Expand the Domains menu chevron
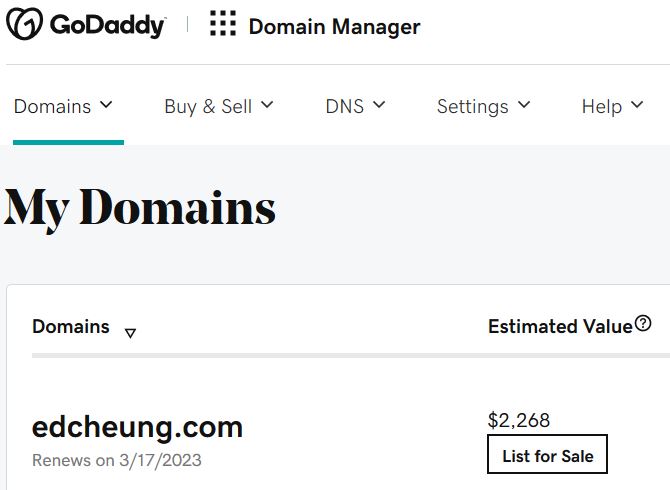This screenshot has width=670, height=490. (106, 104)
